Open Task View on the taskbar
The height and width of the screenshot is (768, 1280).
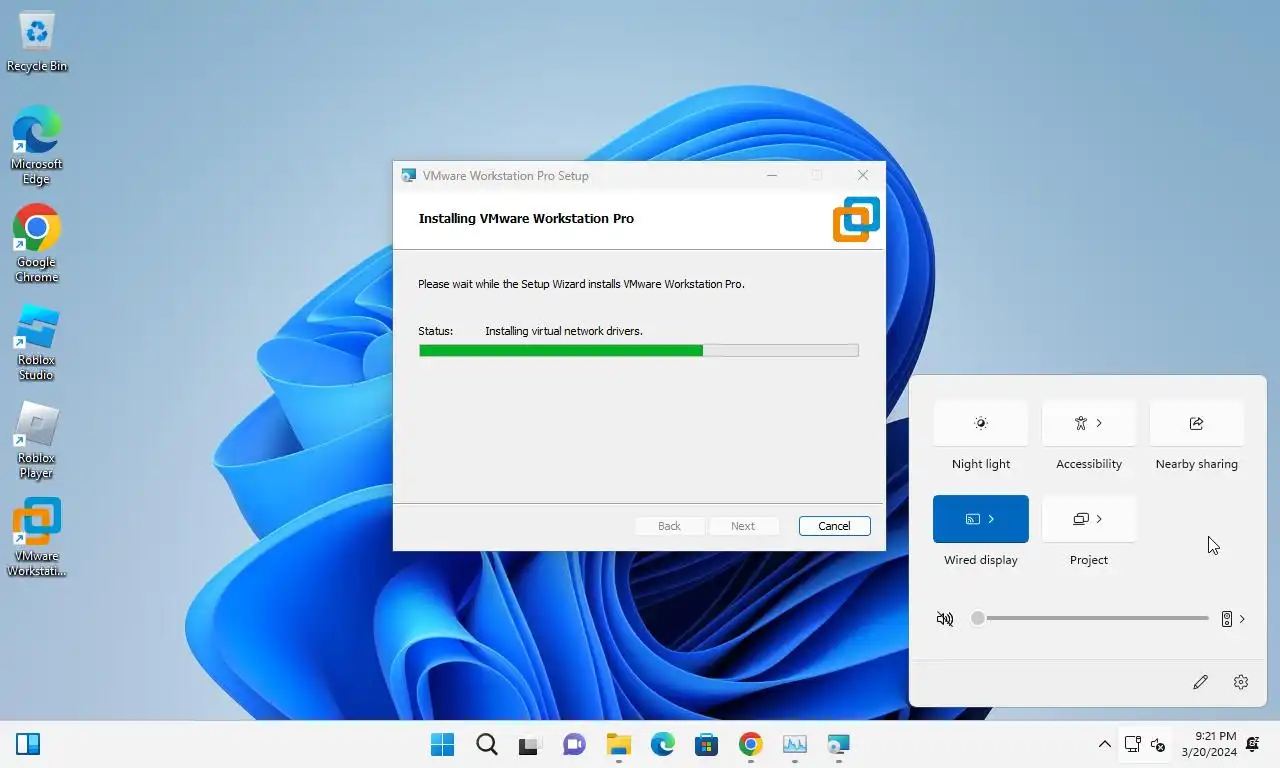coord(529,744)
